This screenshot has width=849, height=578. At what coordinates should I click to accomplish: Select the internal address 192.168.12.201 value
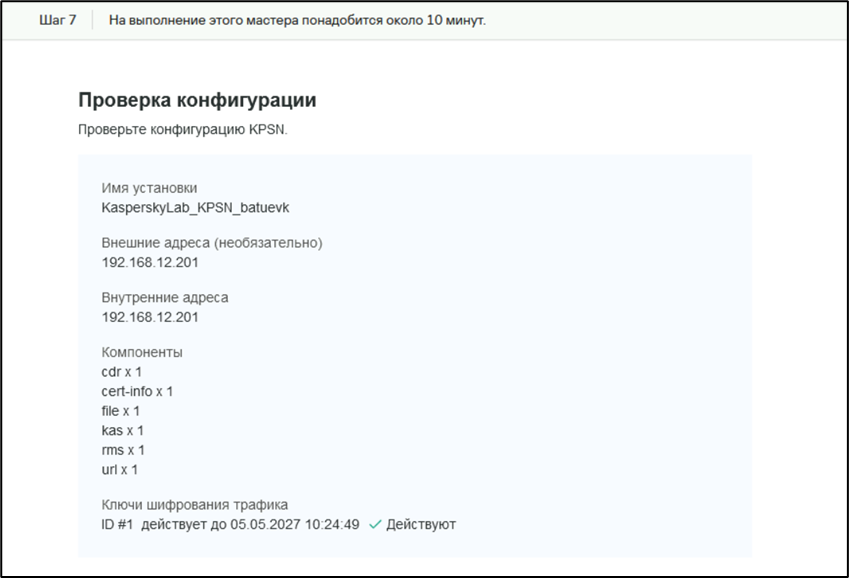(x=150, y=317)
